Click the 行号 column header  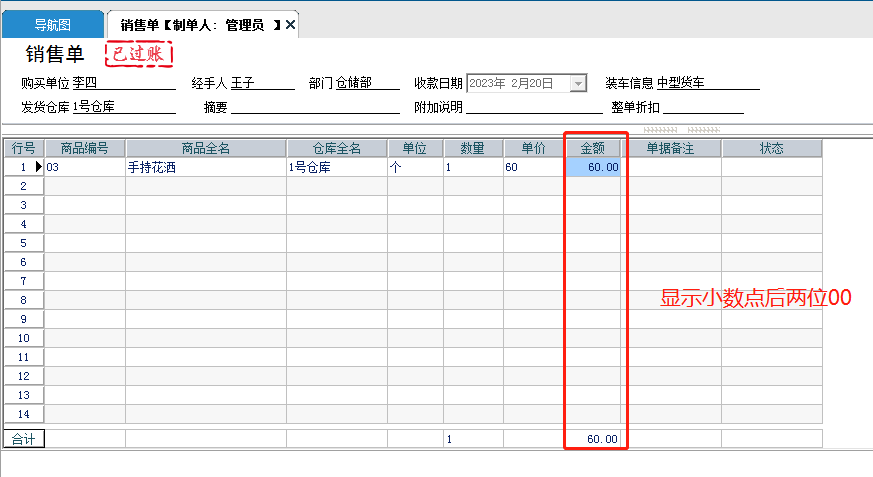coord(23,149)
